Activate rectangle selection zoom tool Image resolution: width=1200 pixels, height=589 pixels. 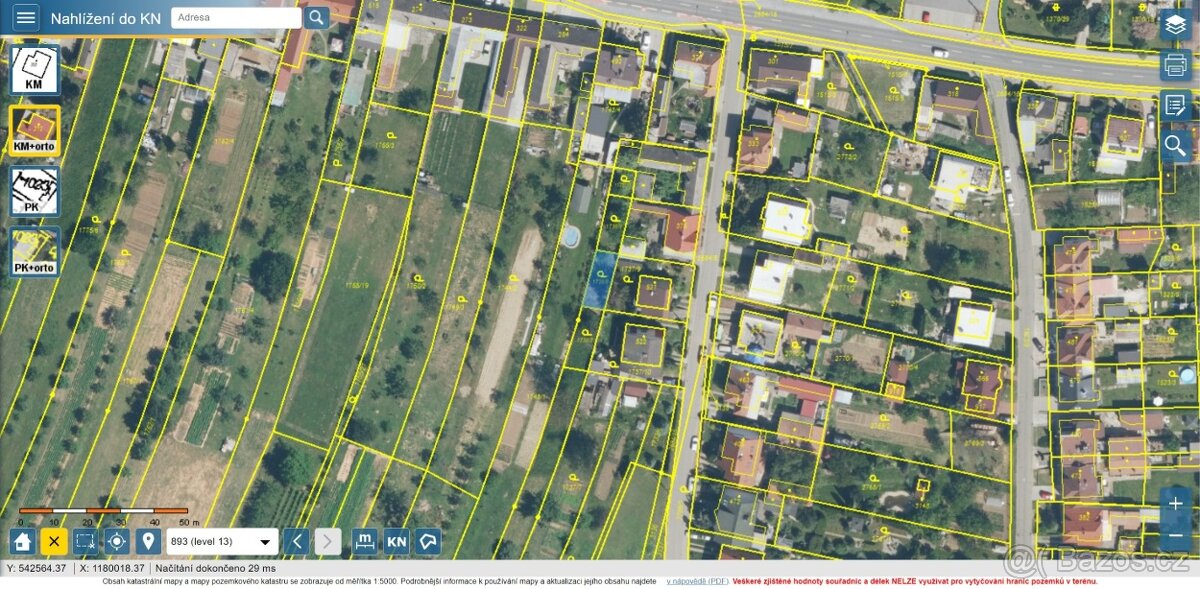85,542
